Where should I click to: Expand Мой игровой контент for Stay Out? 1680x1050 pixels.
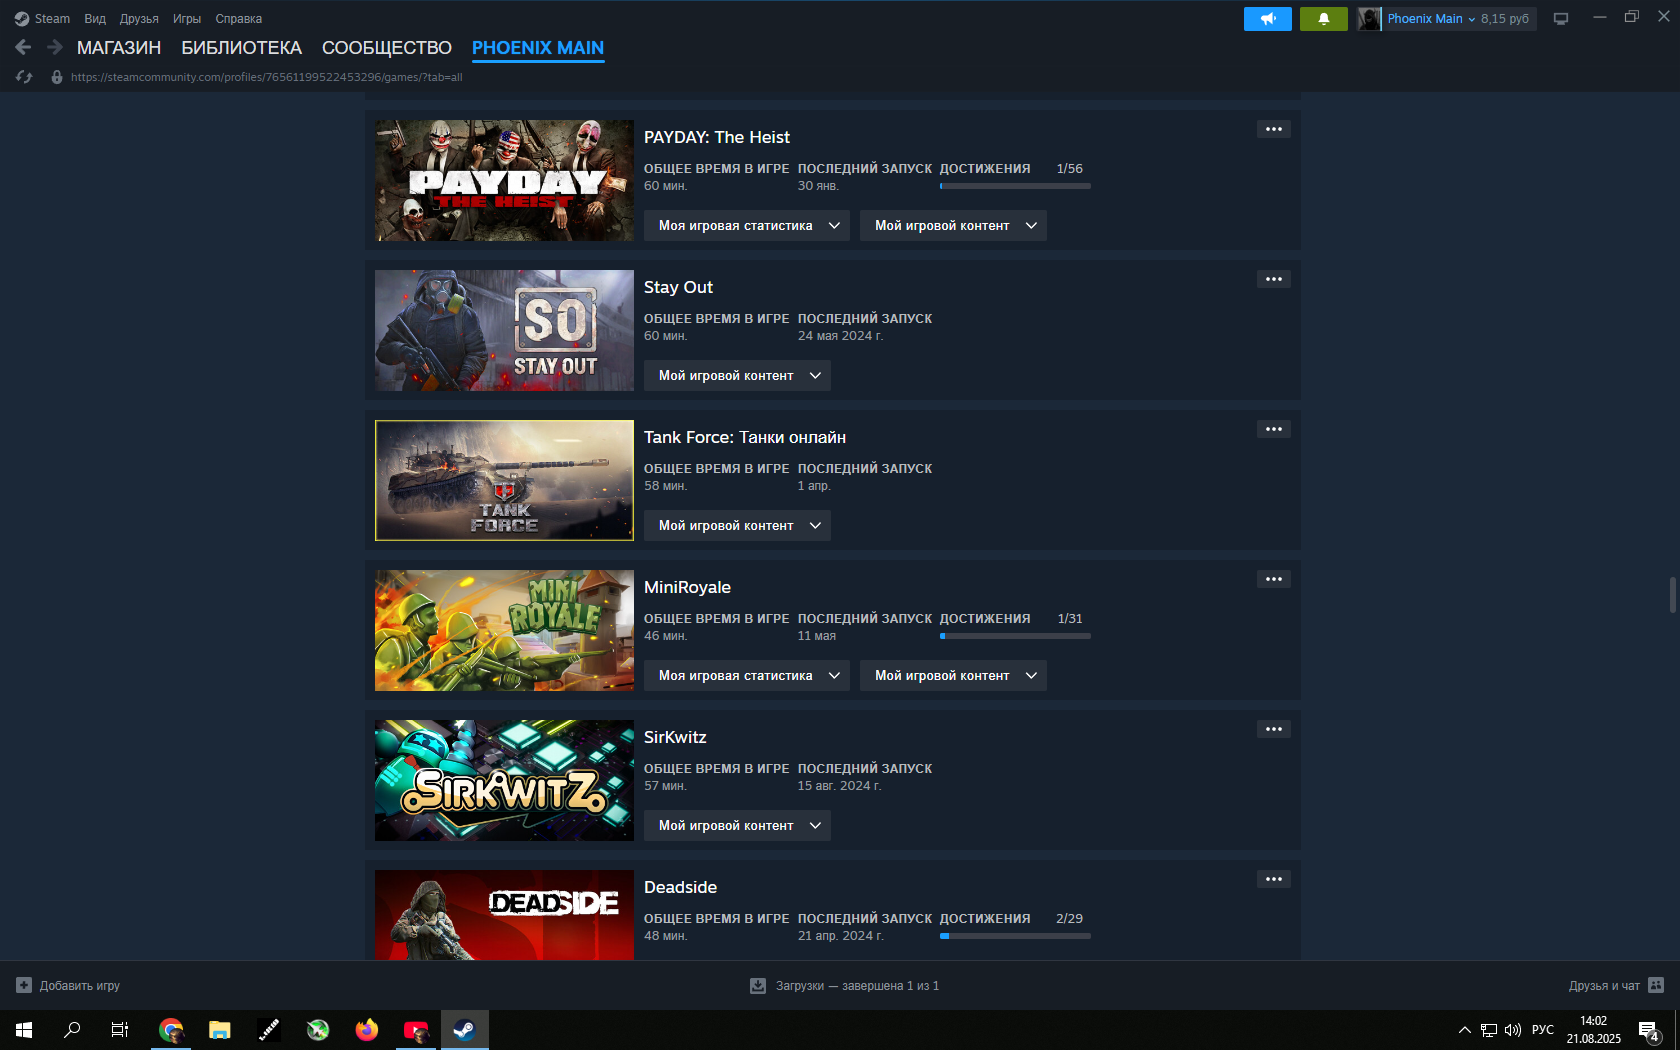[x=737, y=376]
